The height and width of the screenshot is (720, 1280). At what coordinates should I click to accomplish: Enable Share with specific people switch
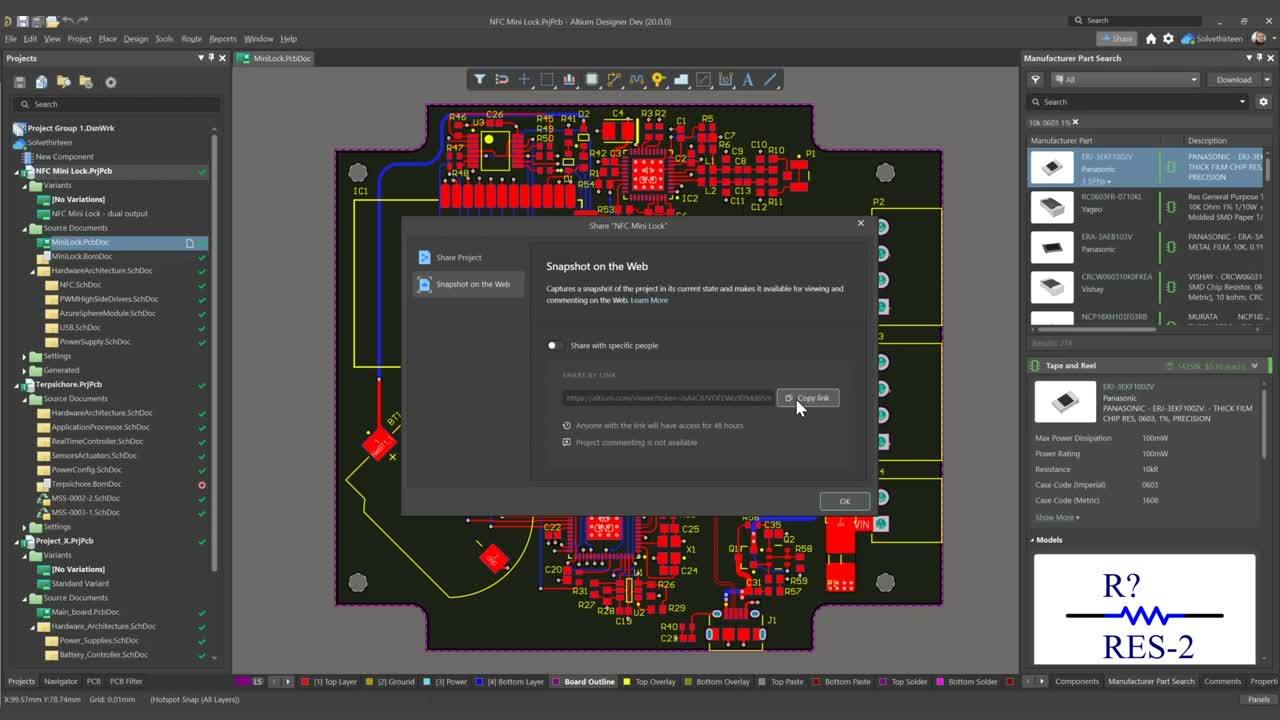coord(554,346)
